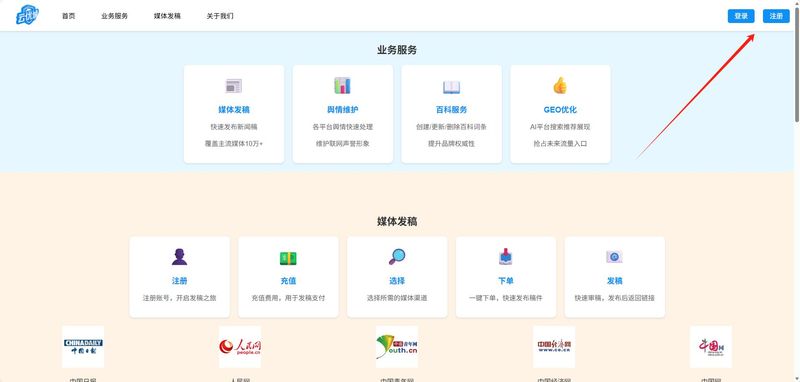Viewport: 800px width, 382px height.
Task: Click the money icon in 充值 step
Action: (288, 258)
